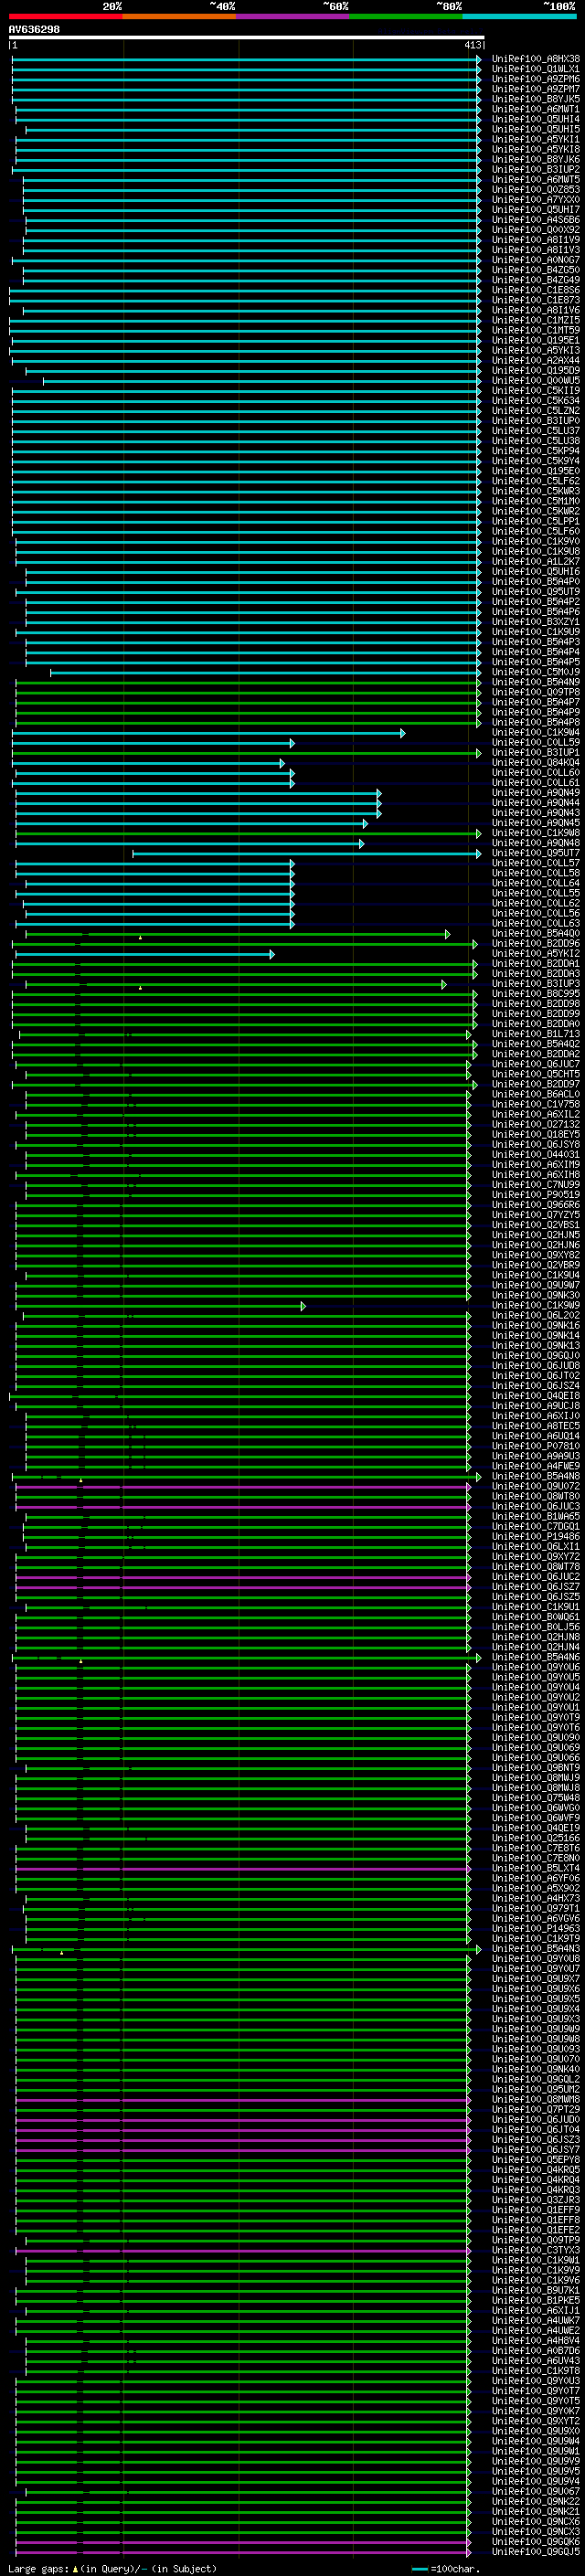Open hit UniRef100_Q5UHI4

click(535, 119)
